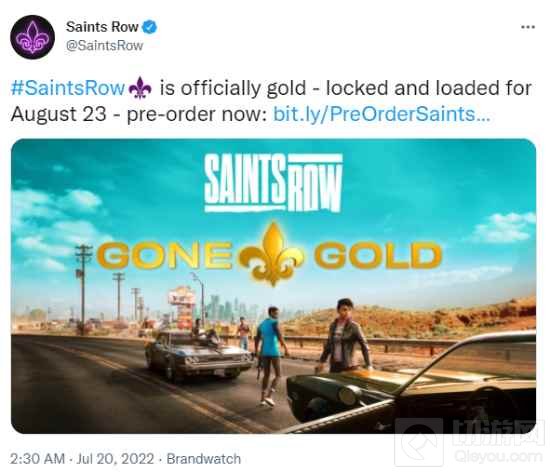
Task: Click the Qieyou.com watermark text
Action: tap(498, 457)
